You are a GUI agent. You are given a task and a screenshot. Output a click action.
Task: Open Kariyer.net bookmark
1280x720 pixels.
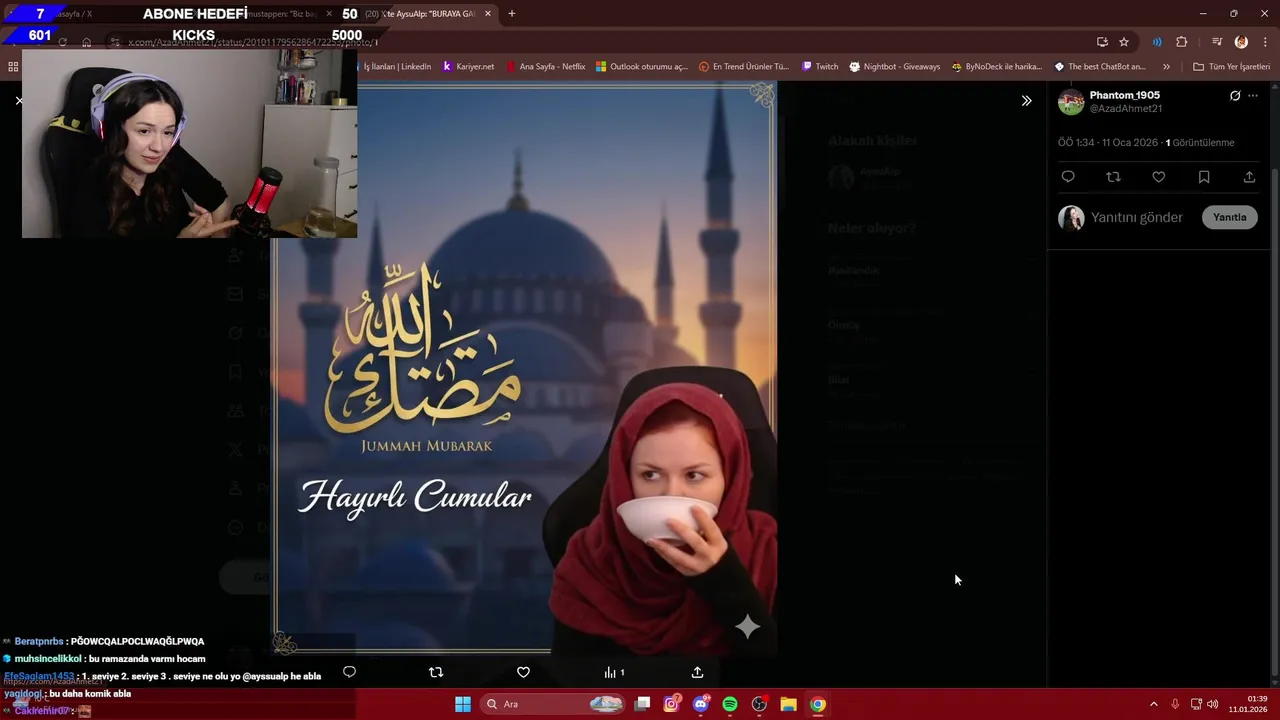[468, 67]
